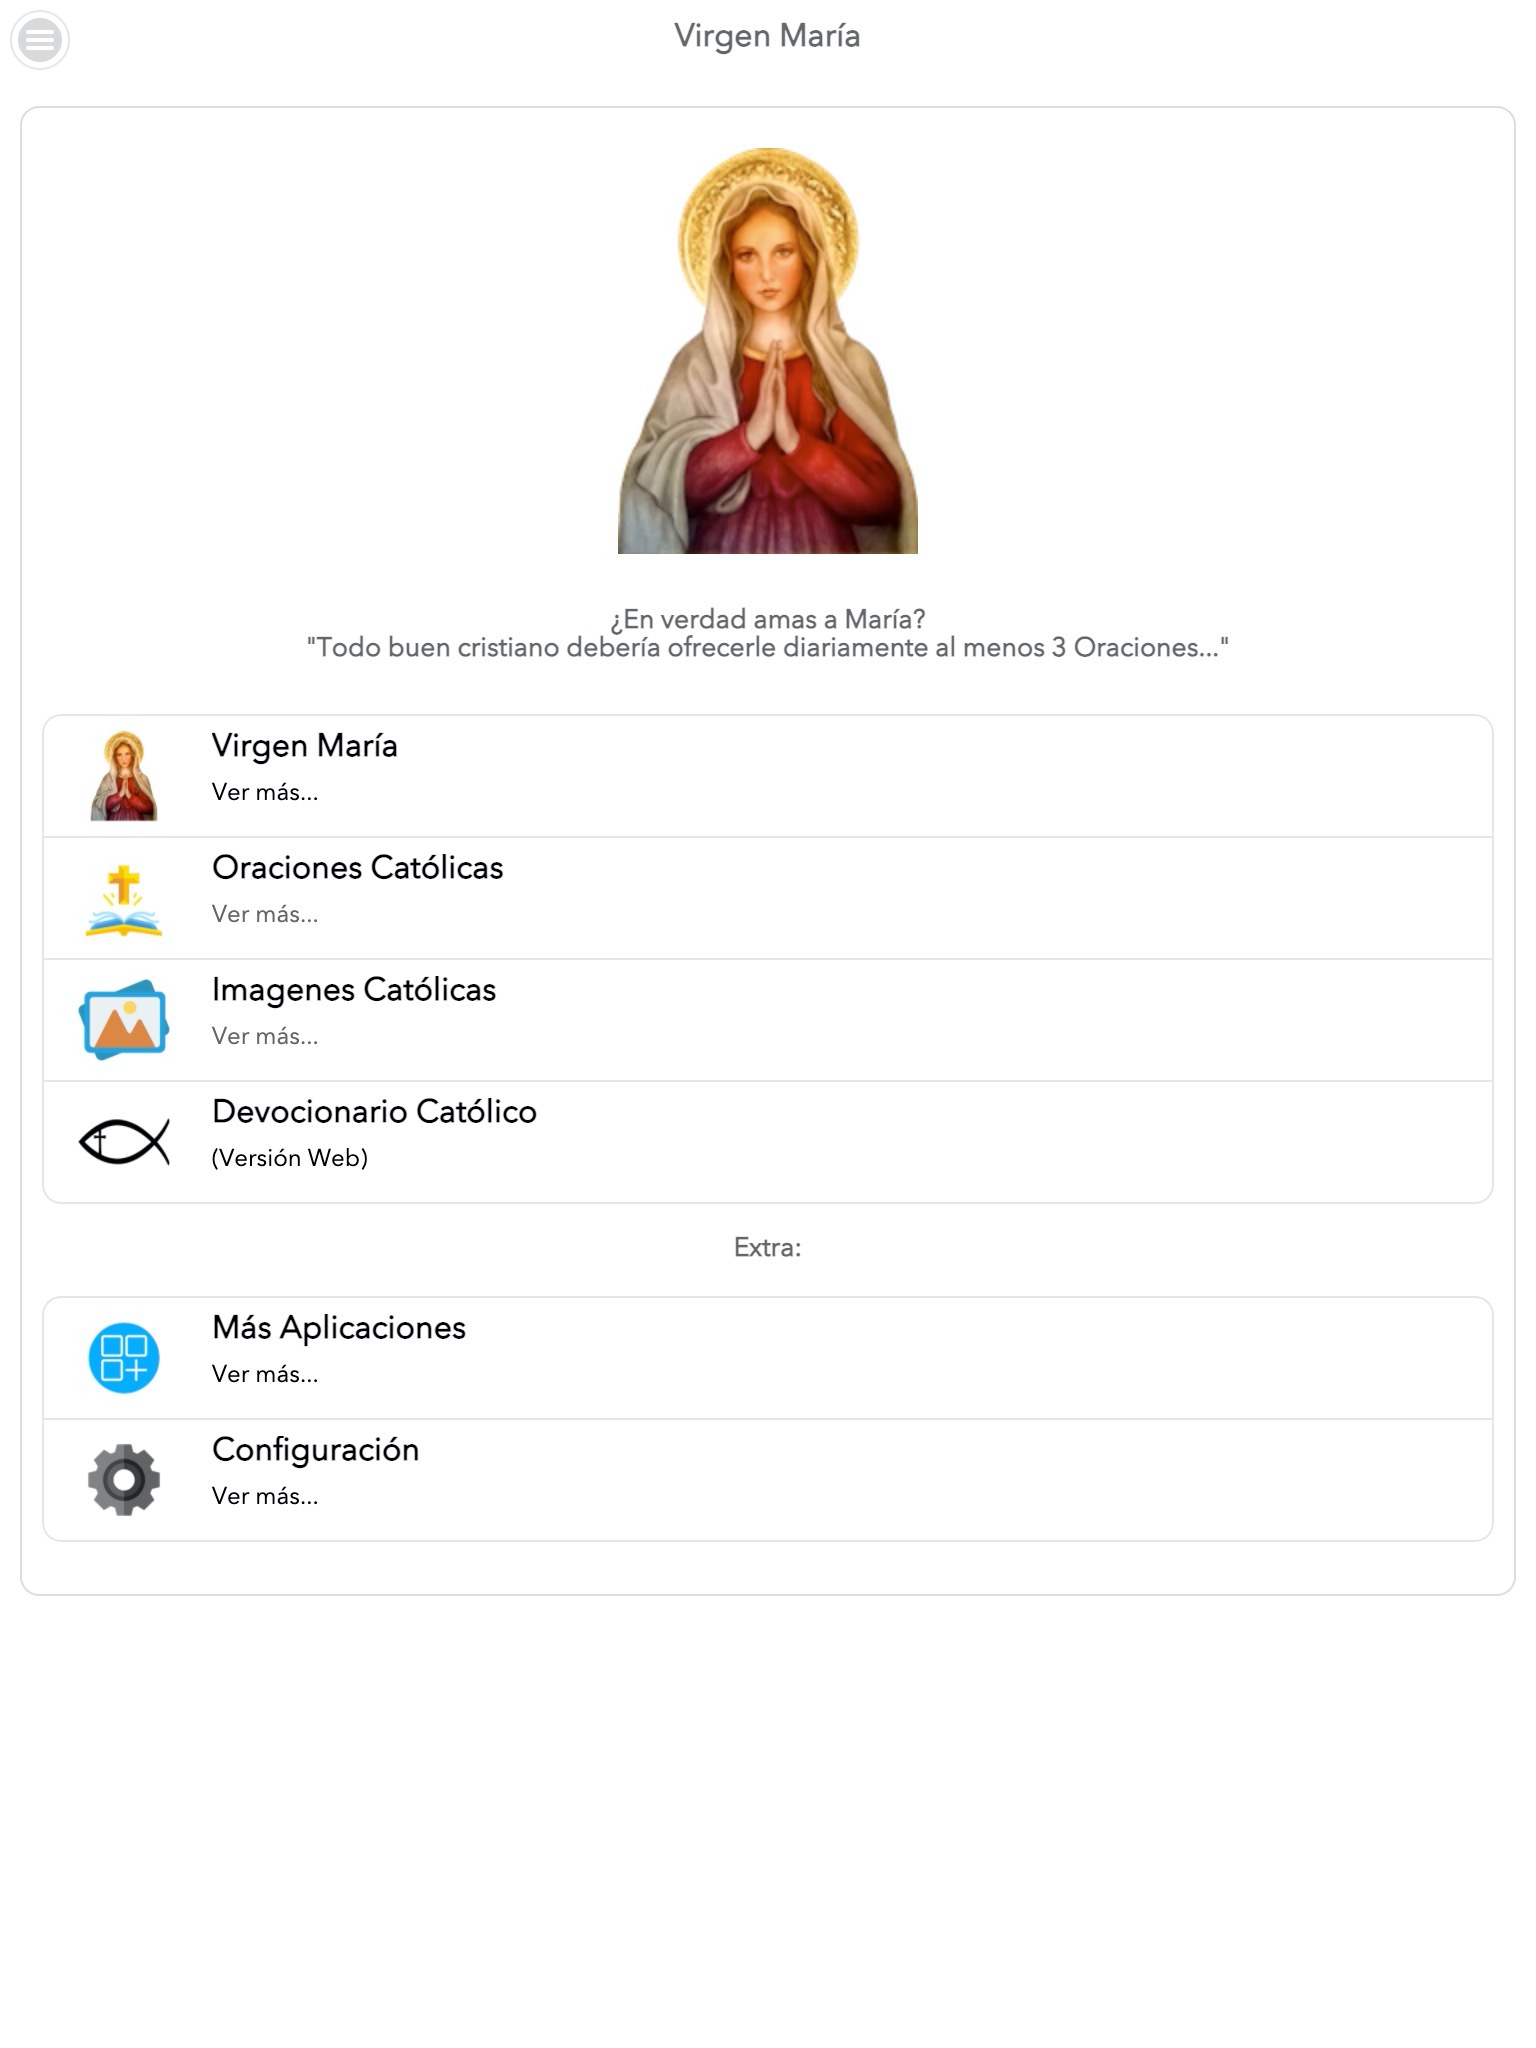
Task: Click 'Ver más...' under Imagenes Católicas
Action: (x=265, y=1036)
